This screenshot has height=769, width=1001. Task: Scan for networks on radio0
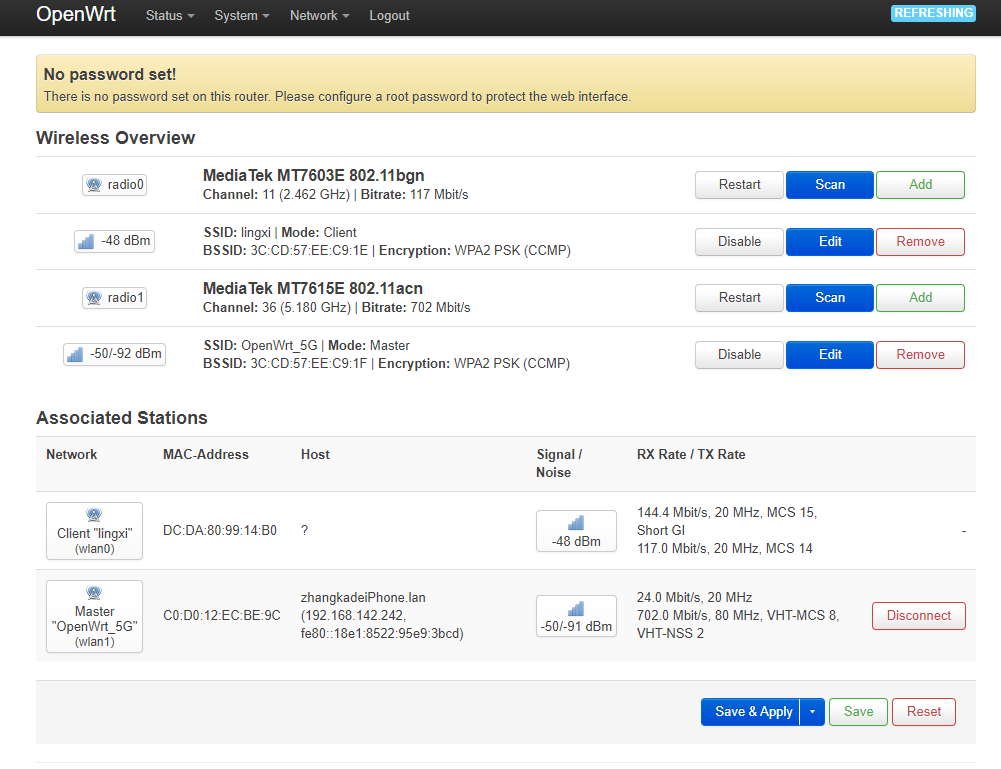tap(829, 185)
